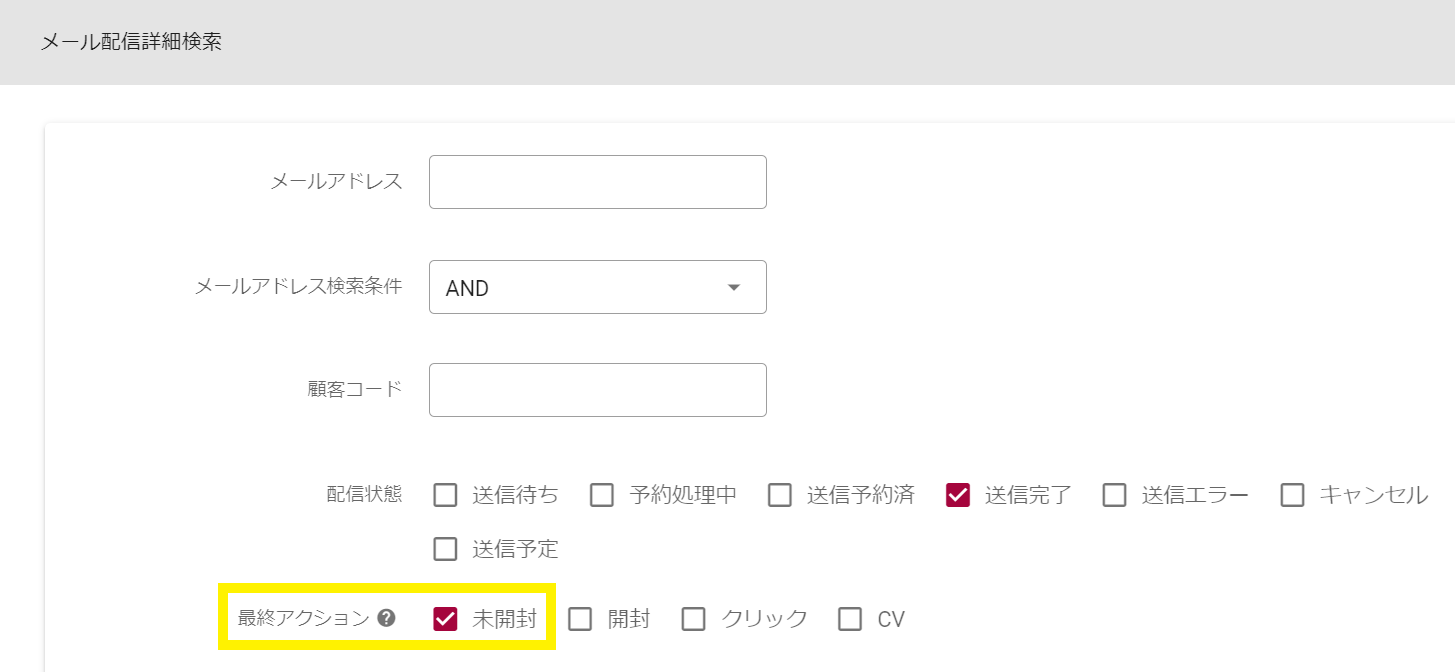Uncheck the 未開封 last action checkbox

tap(446, 619)
